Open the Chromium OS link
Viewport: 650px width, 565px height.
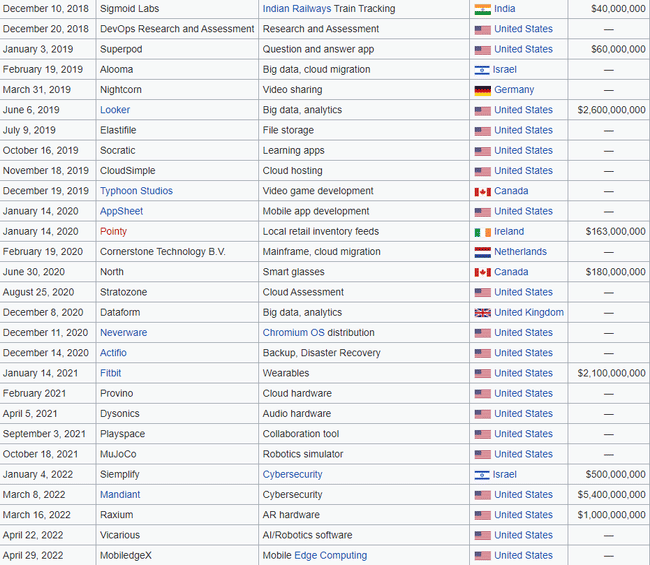click(293, 333)
